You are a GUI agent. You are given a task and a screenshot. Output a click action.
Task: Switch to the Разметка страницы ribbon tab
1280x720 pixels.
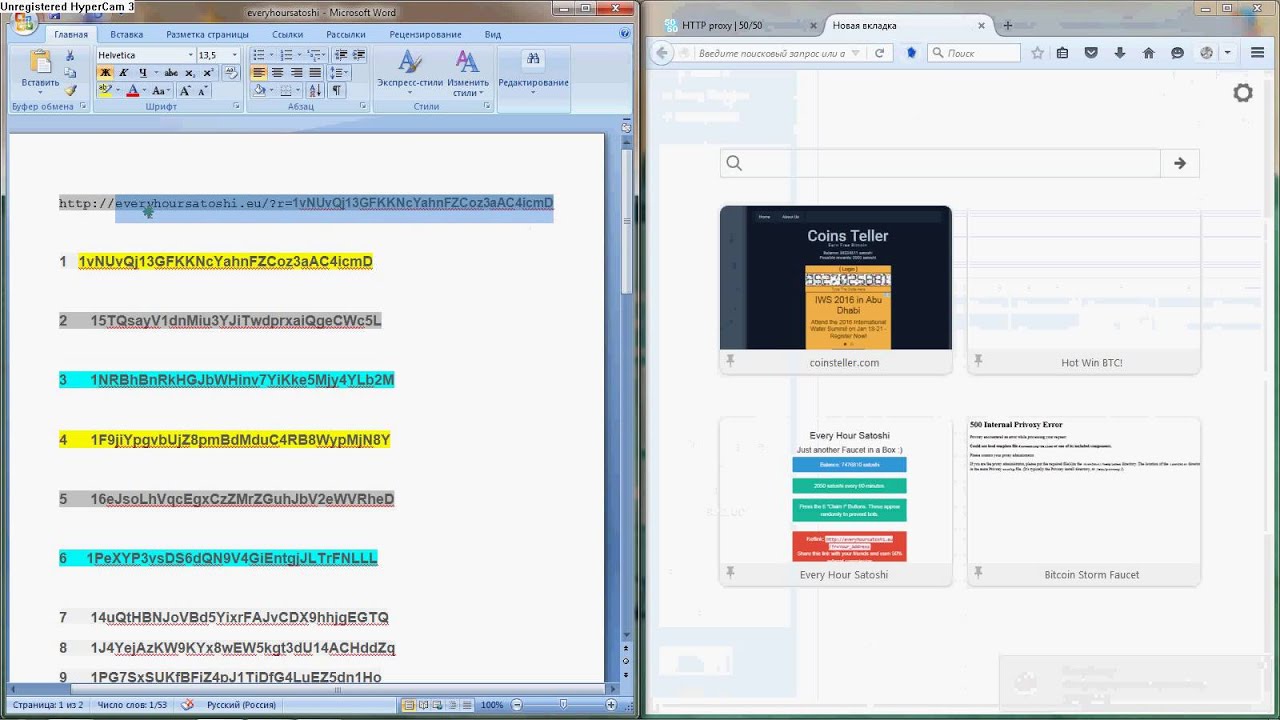(207, 34)
